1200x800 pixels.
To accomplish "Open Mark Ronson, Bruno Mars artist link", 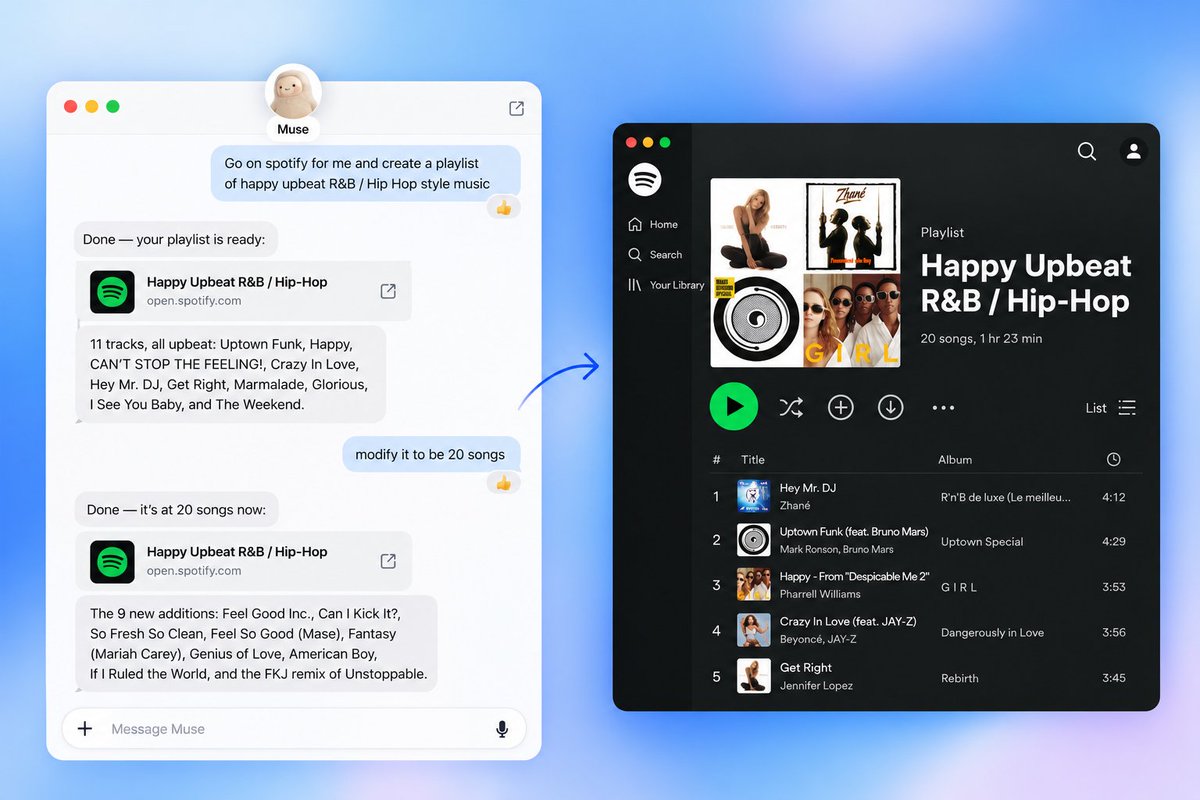I will pyautogui.click(x=837, y=550).
